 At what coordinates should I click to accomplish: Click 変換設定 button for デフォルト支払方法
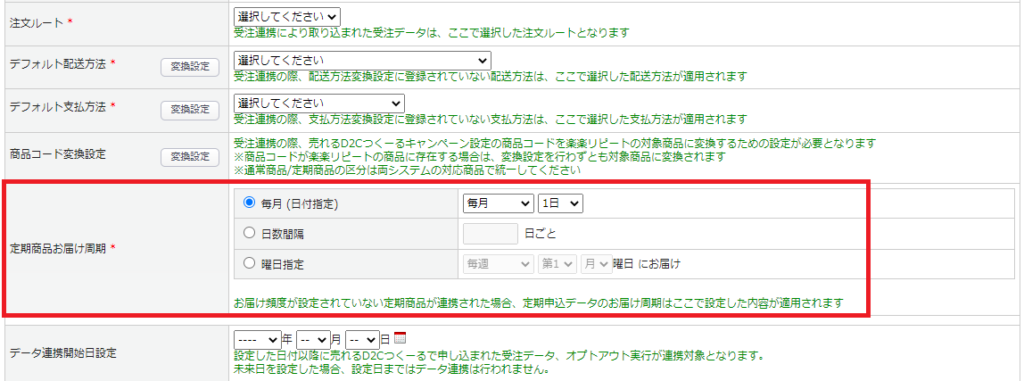(x=190, y=110)
